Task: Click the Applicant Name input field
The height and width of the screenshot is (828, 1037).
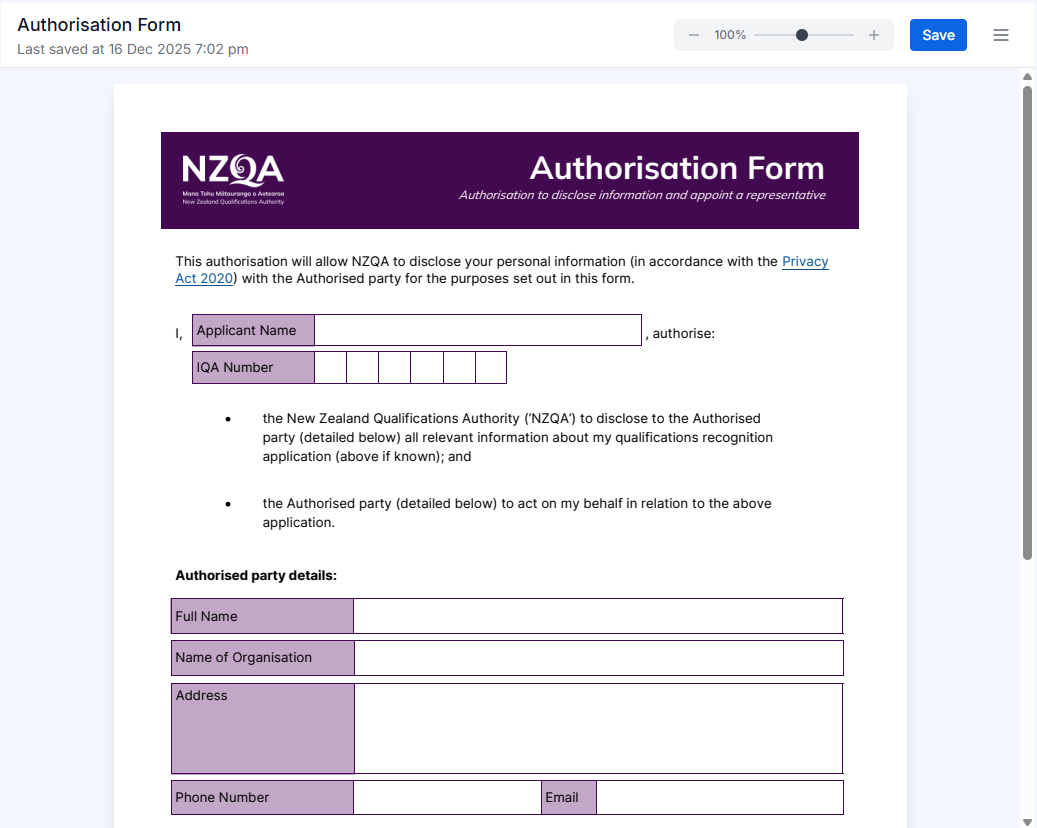Action: (477, 329)
